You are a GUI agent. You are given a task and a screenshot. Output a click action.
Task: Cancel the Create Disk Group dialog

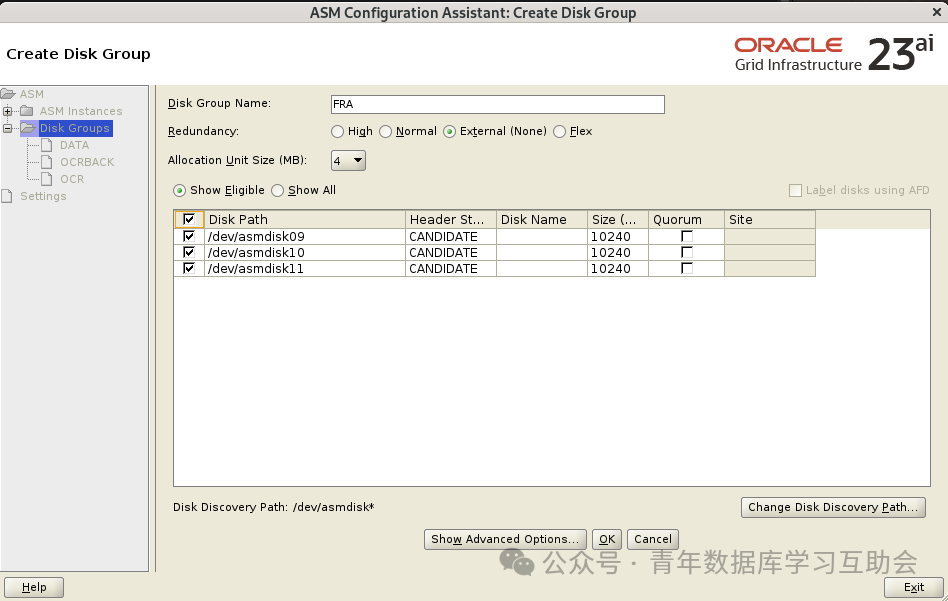(653, 539)
